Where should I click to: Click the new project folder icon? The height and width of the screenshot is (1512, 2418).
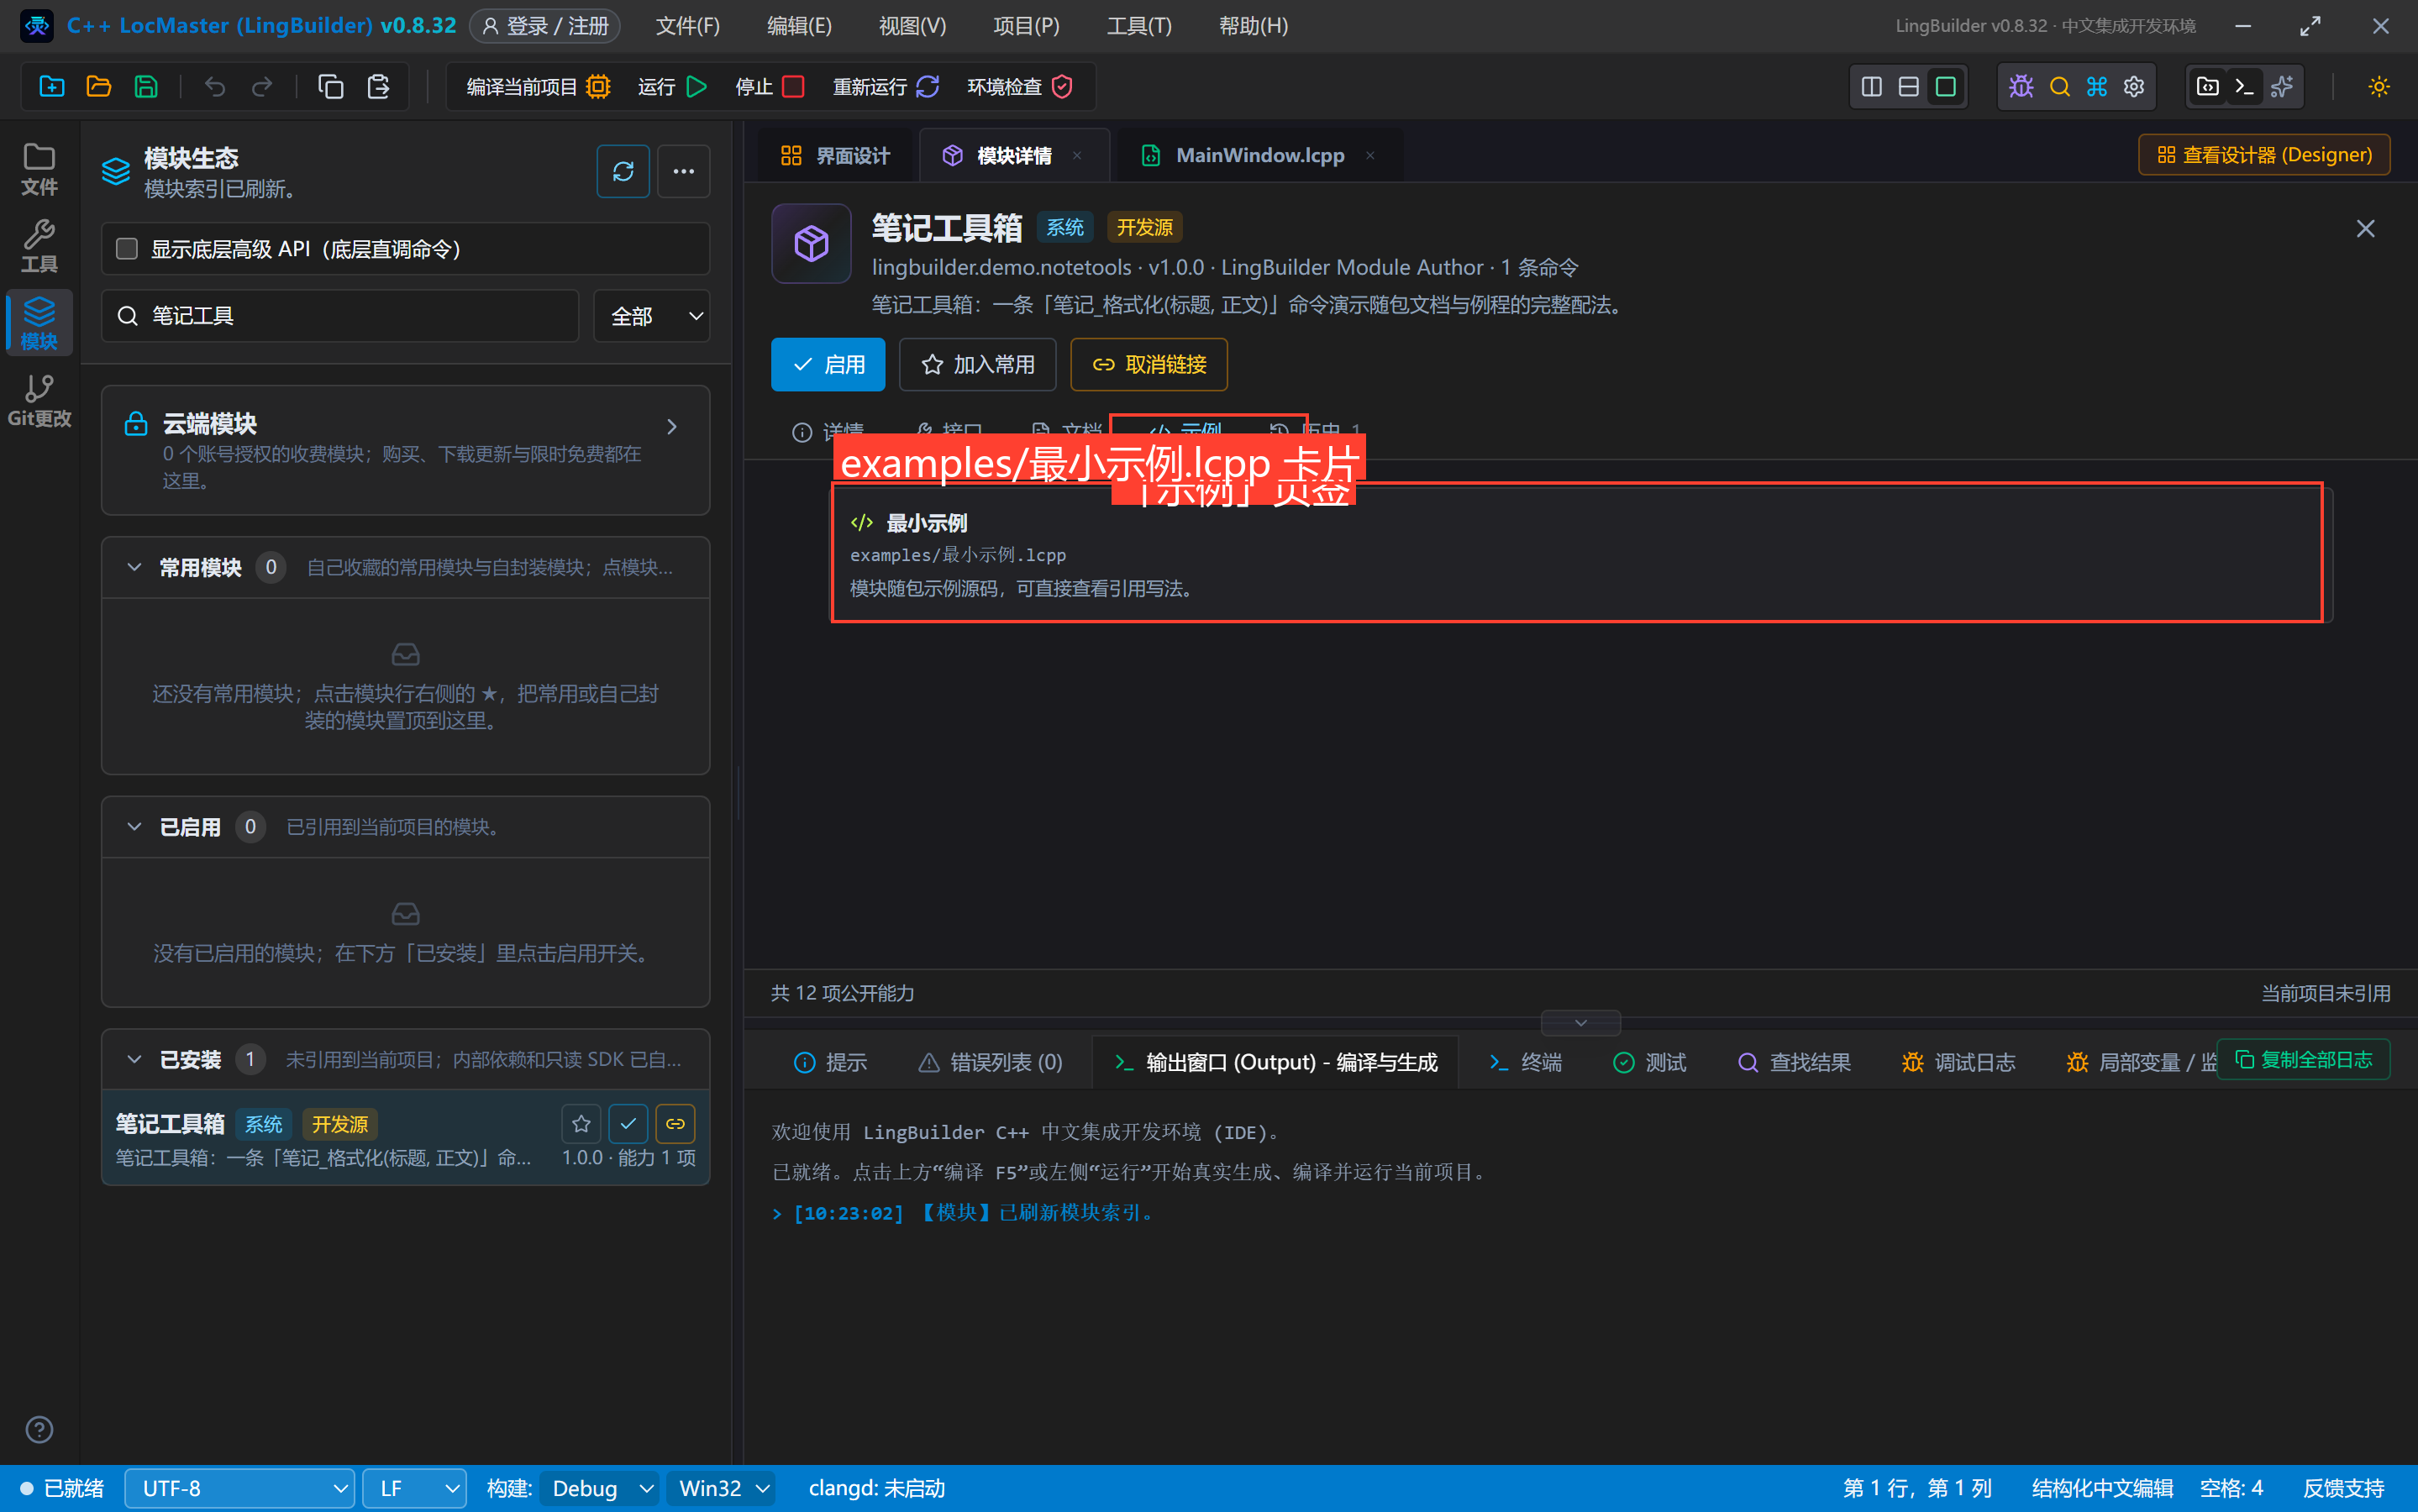click(x=52, y=87)
